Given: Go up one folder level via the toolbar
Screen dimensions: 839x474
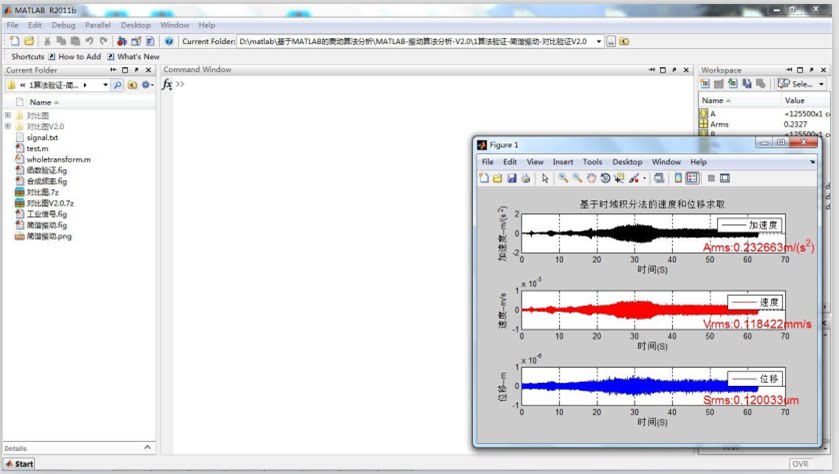Looking at the screenshot, I should [x=624, y=41].
